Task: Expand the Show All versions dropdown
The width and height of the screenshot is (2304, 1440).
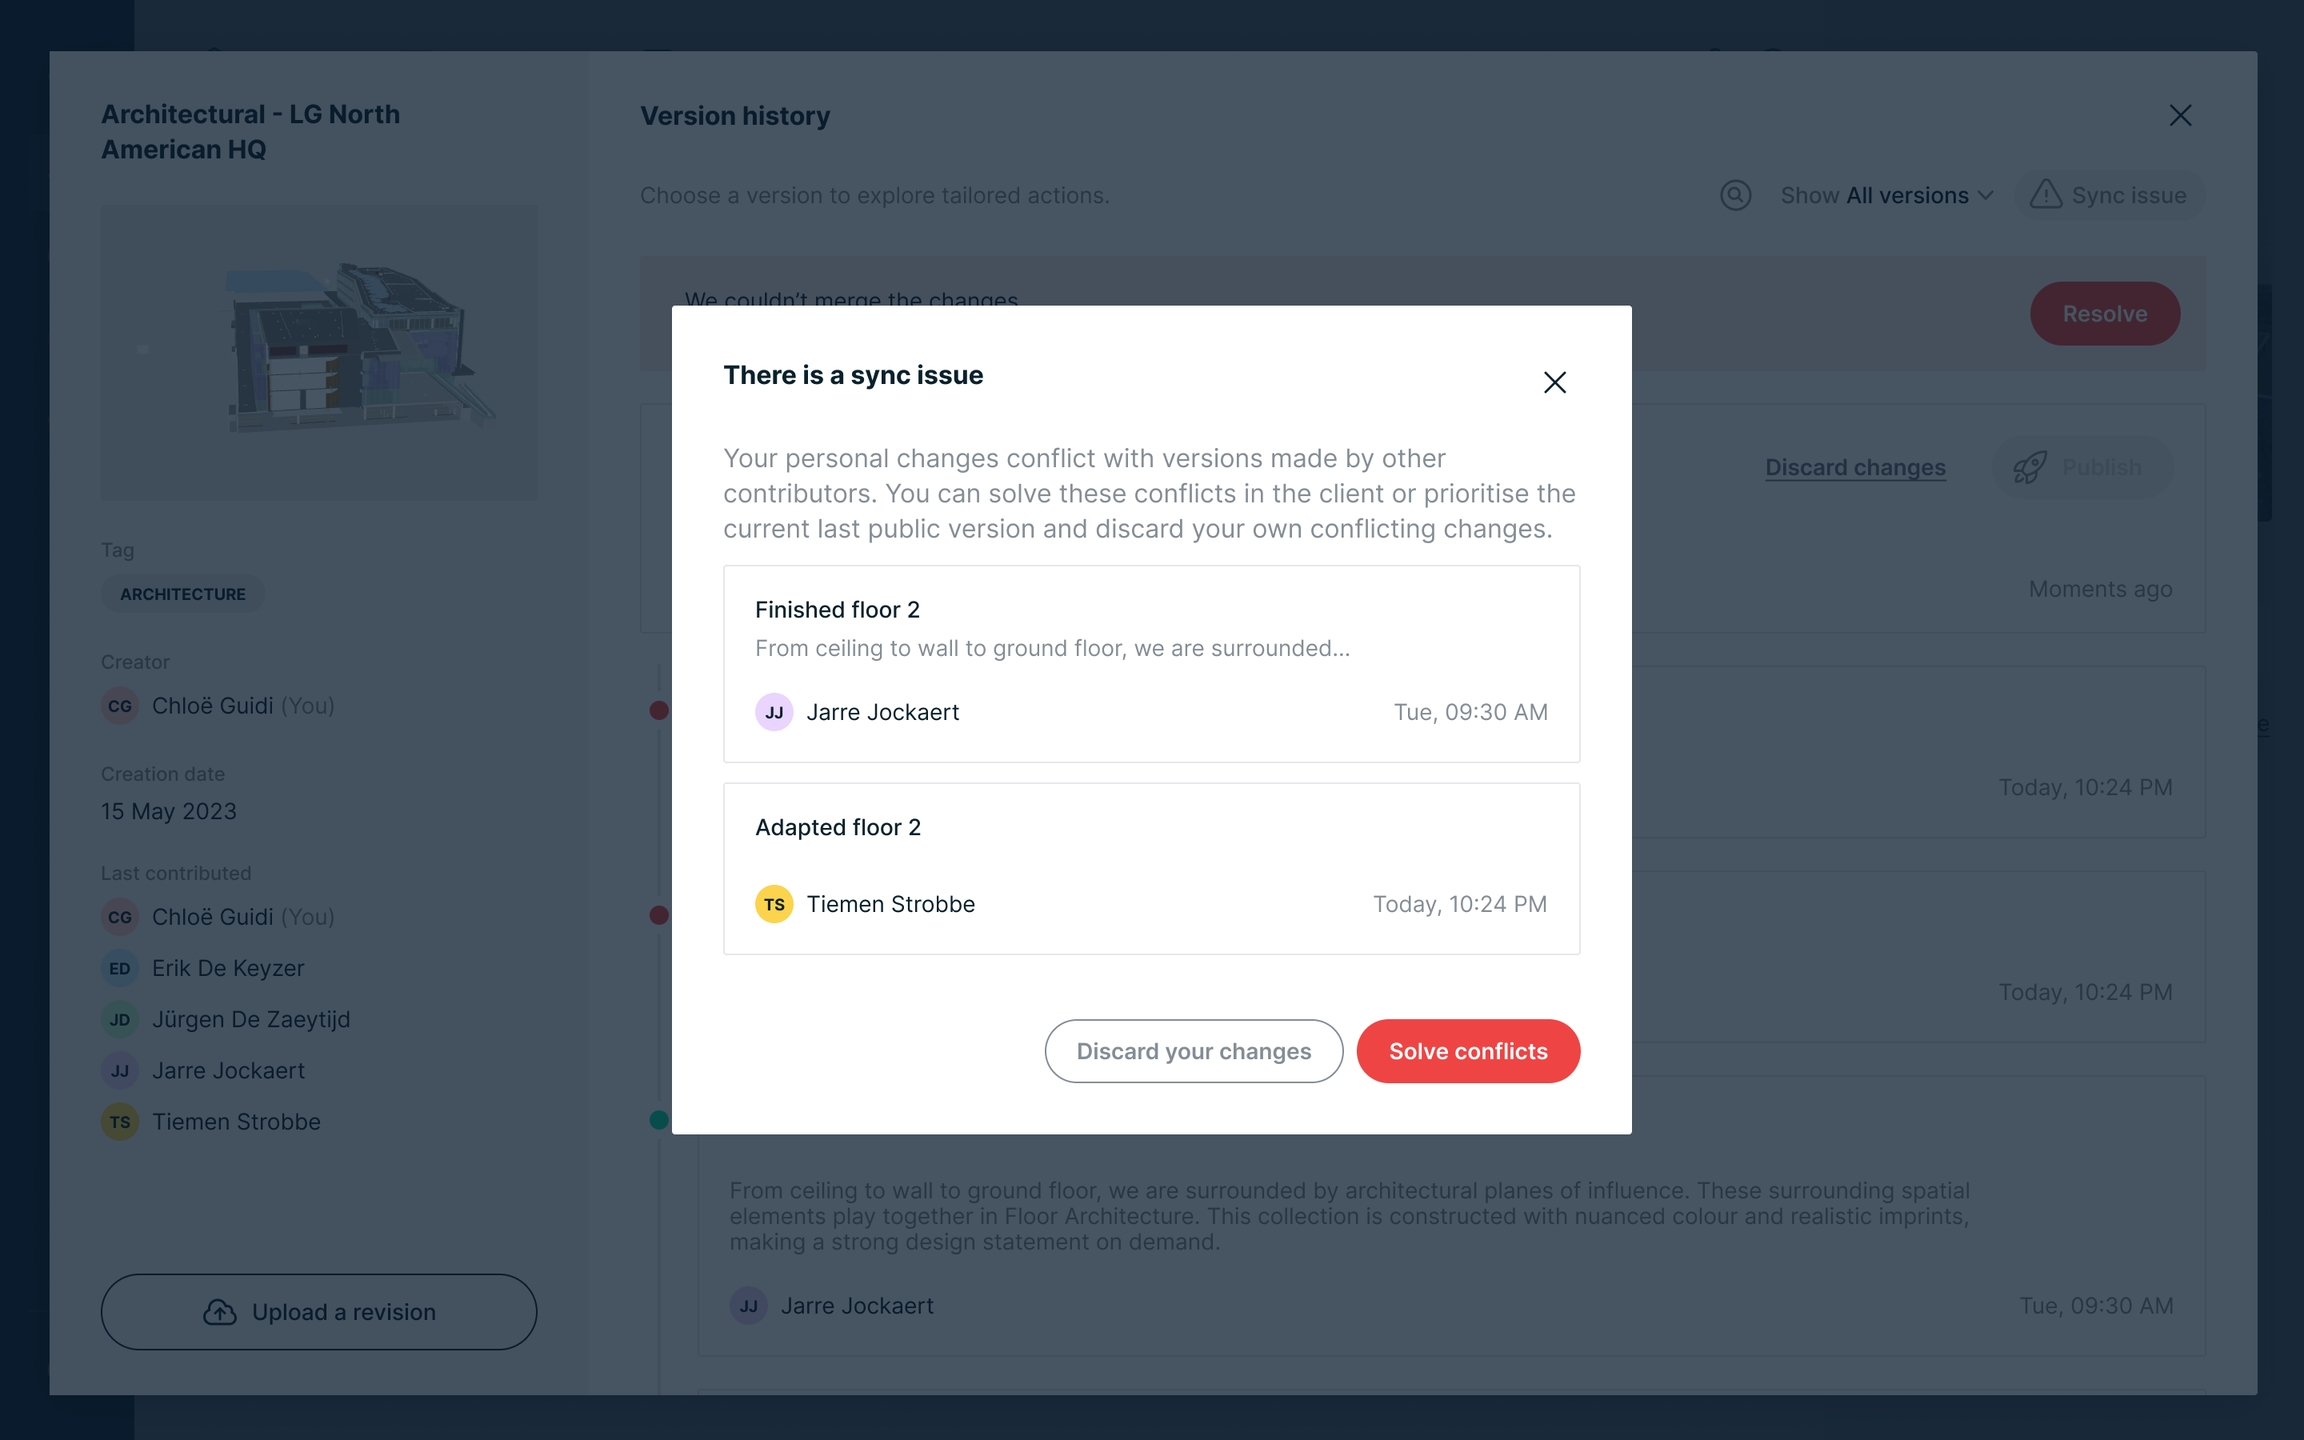Action: click(x=1886, y=195)
